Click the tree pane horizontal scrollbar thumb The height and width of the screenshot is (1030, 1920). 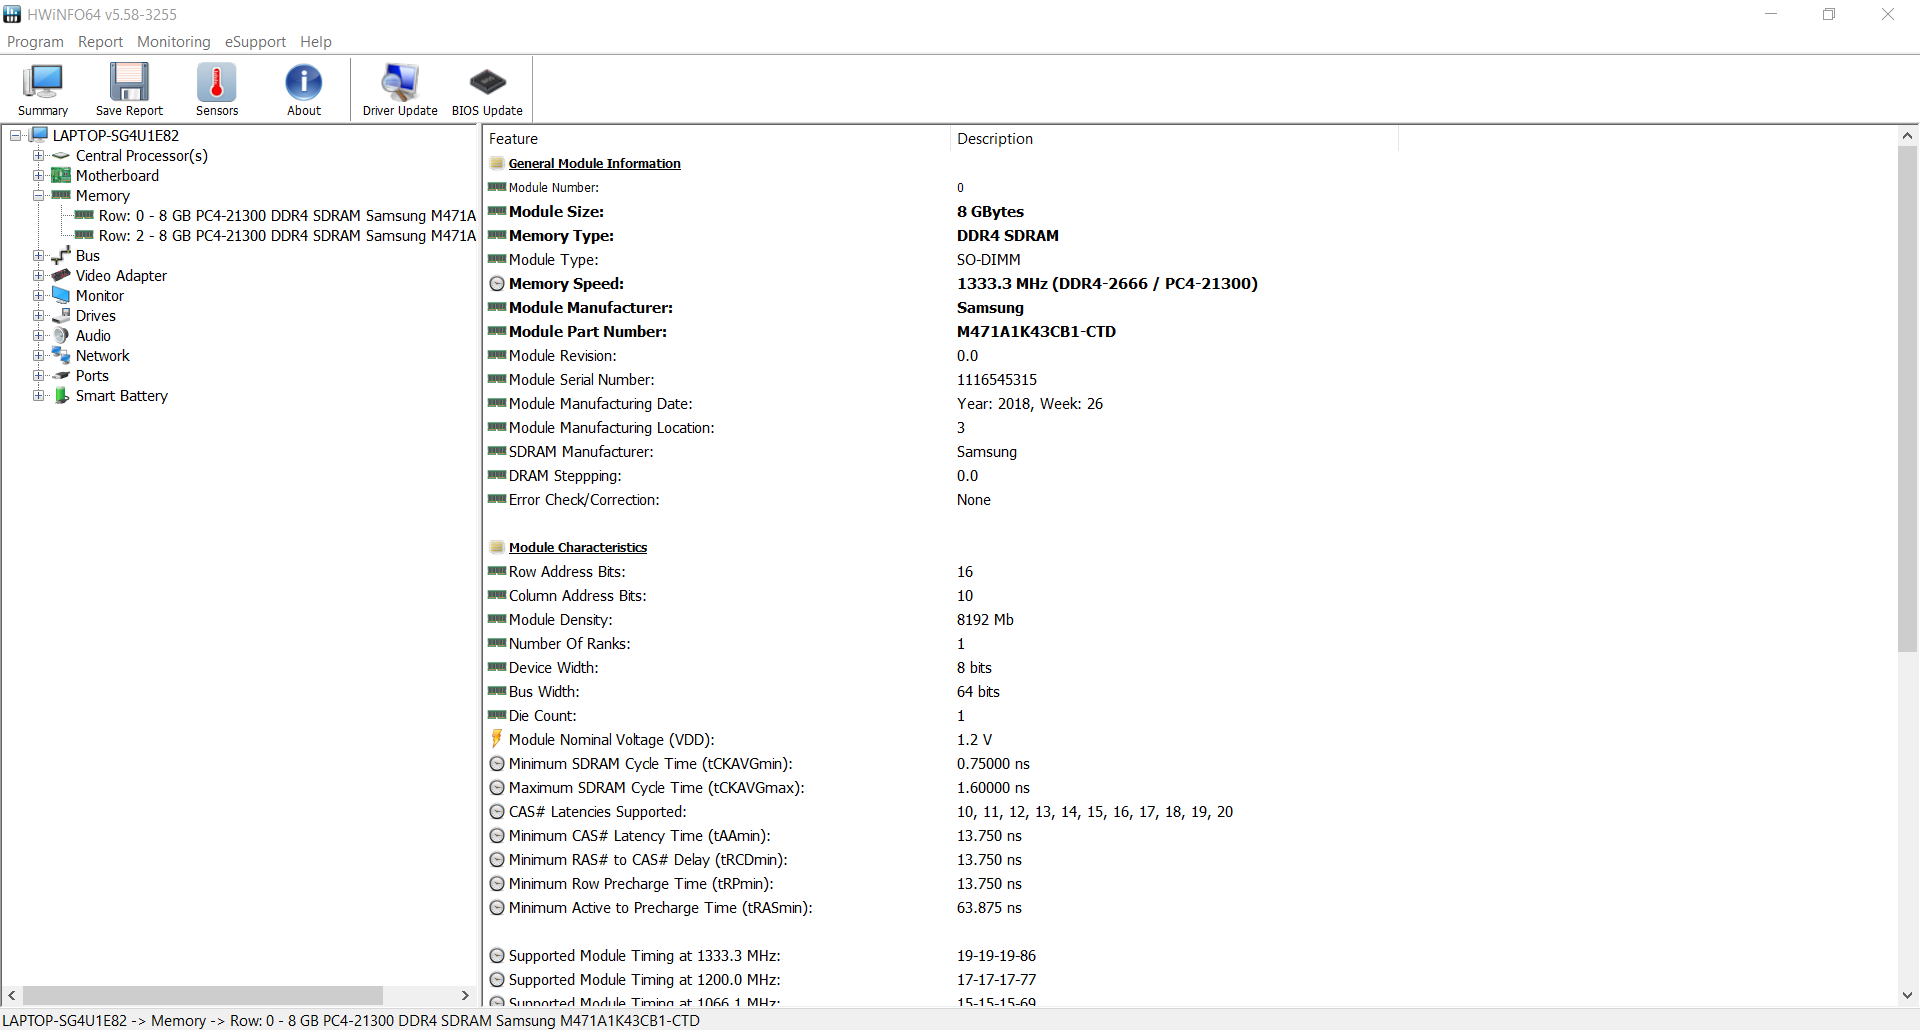[x=203, y=995]
